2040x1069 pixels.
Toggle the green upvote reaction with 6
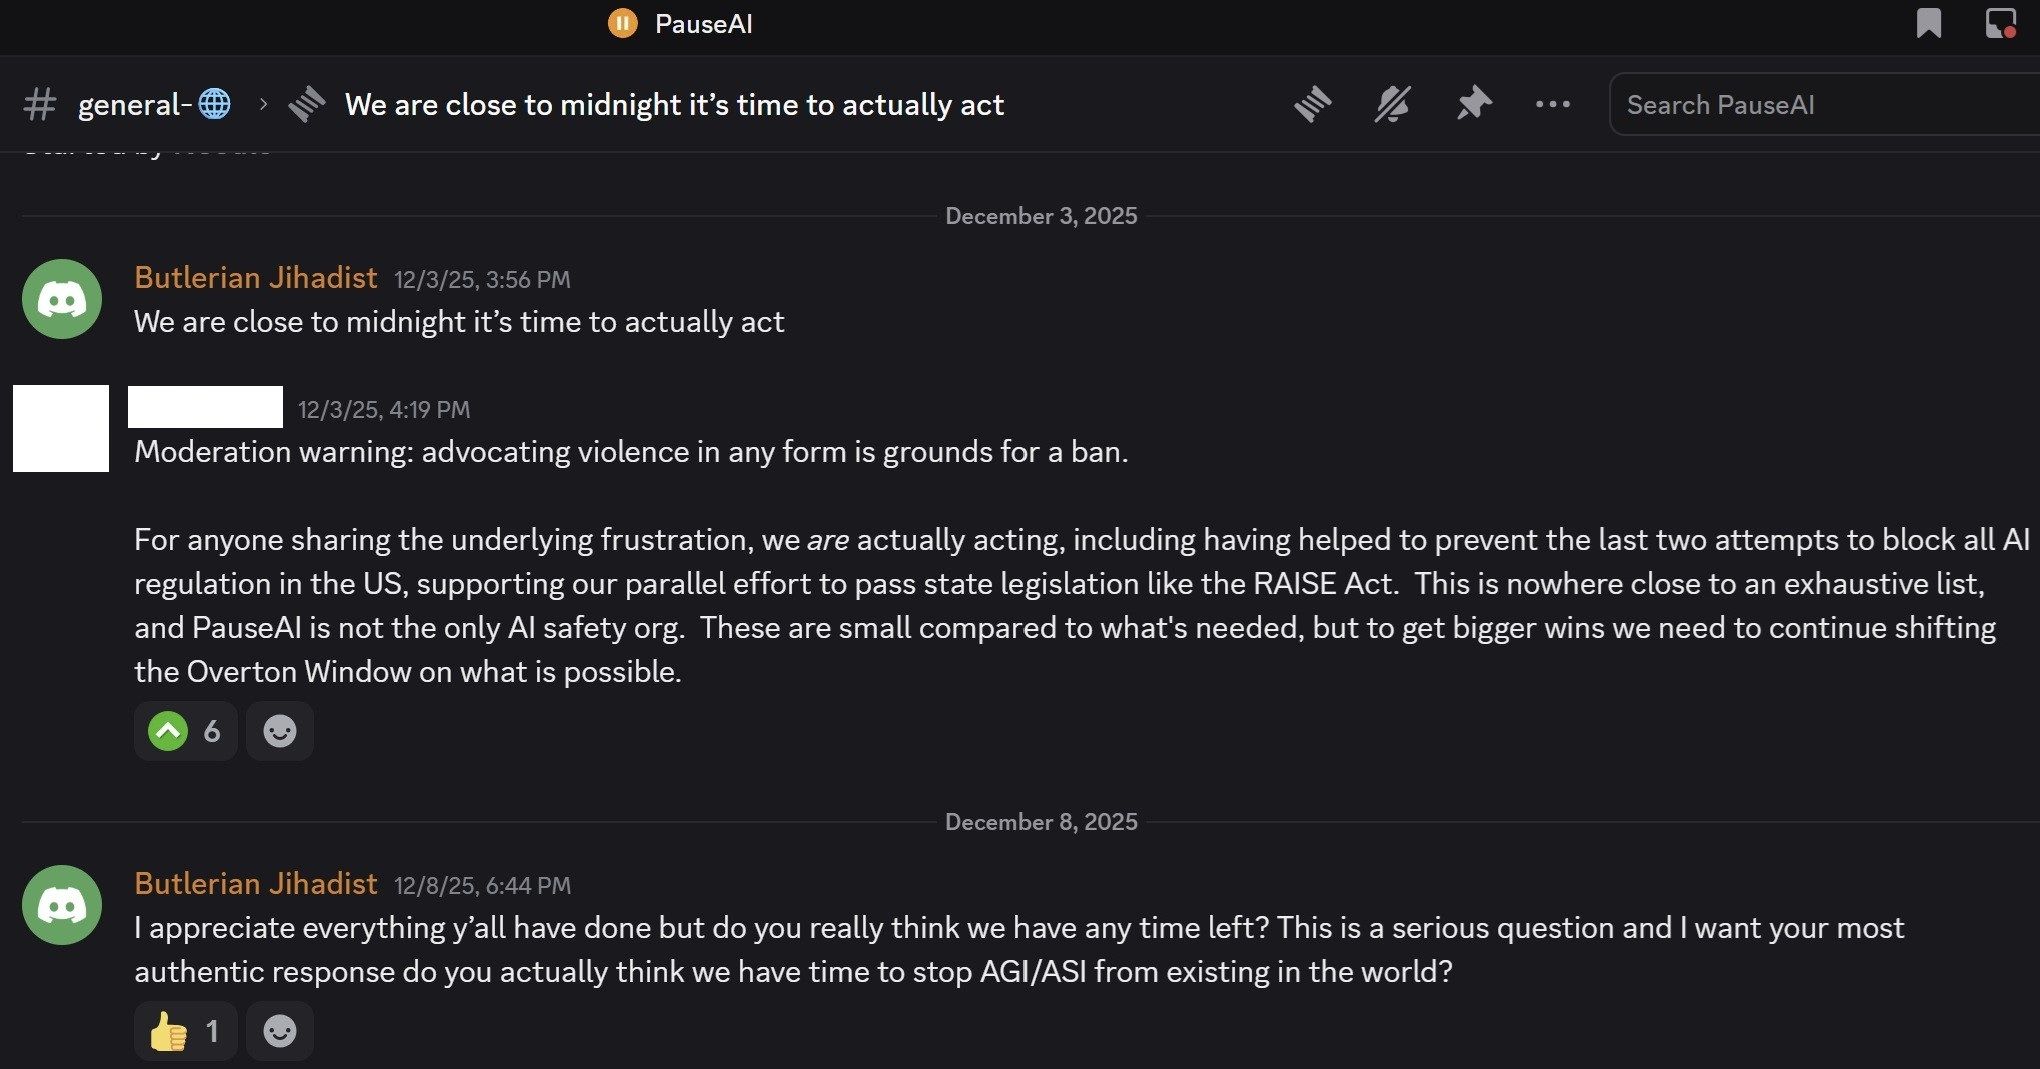[x=185, y=731]
